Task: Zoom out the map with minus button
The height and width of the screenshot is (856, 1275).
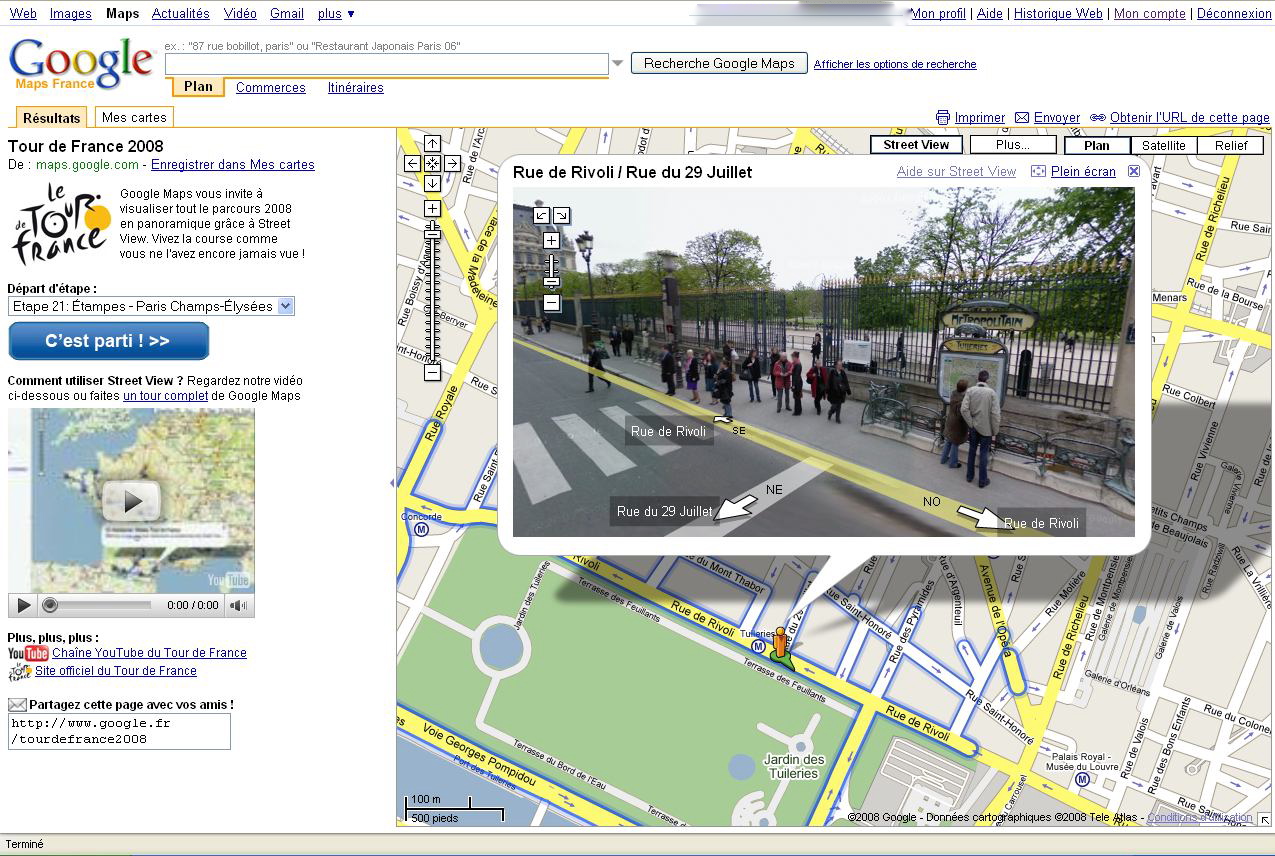Action: point(432,372)
